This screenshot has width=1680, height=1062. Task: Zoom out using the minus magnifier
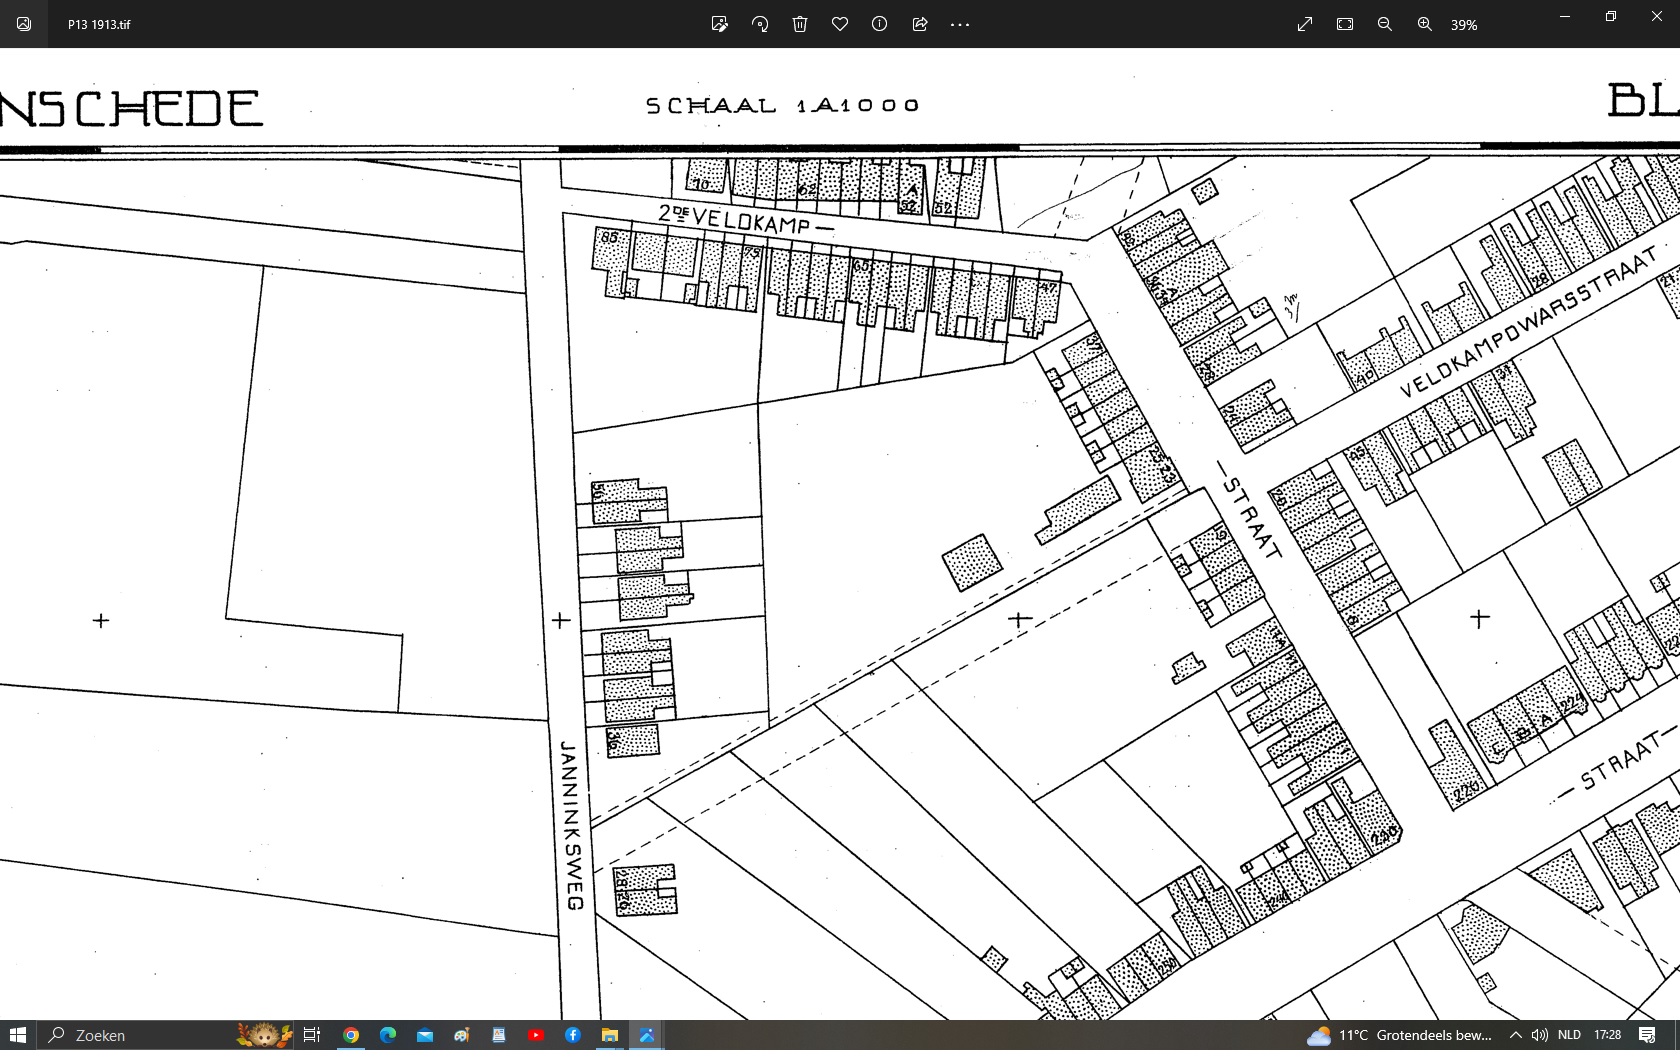pos(1385,24)
